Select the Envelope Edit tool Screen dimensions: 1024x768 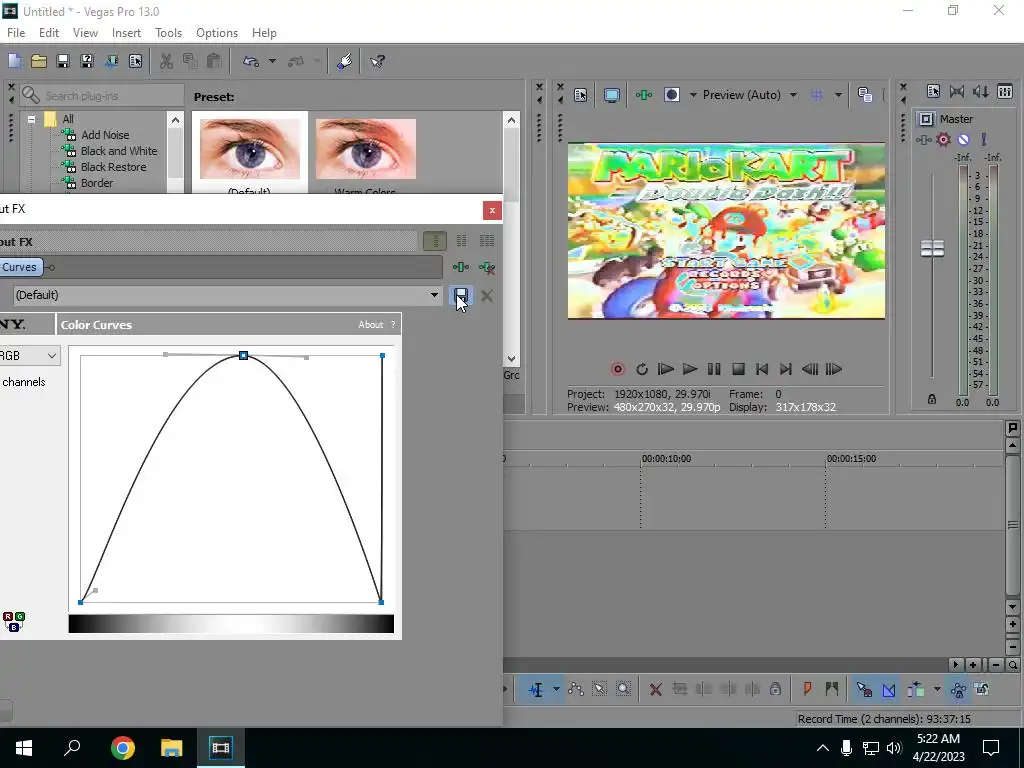(x=575, y=690)
